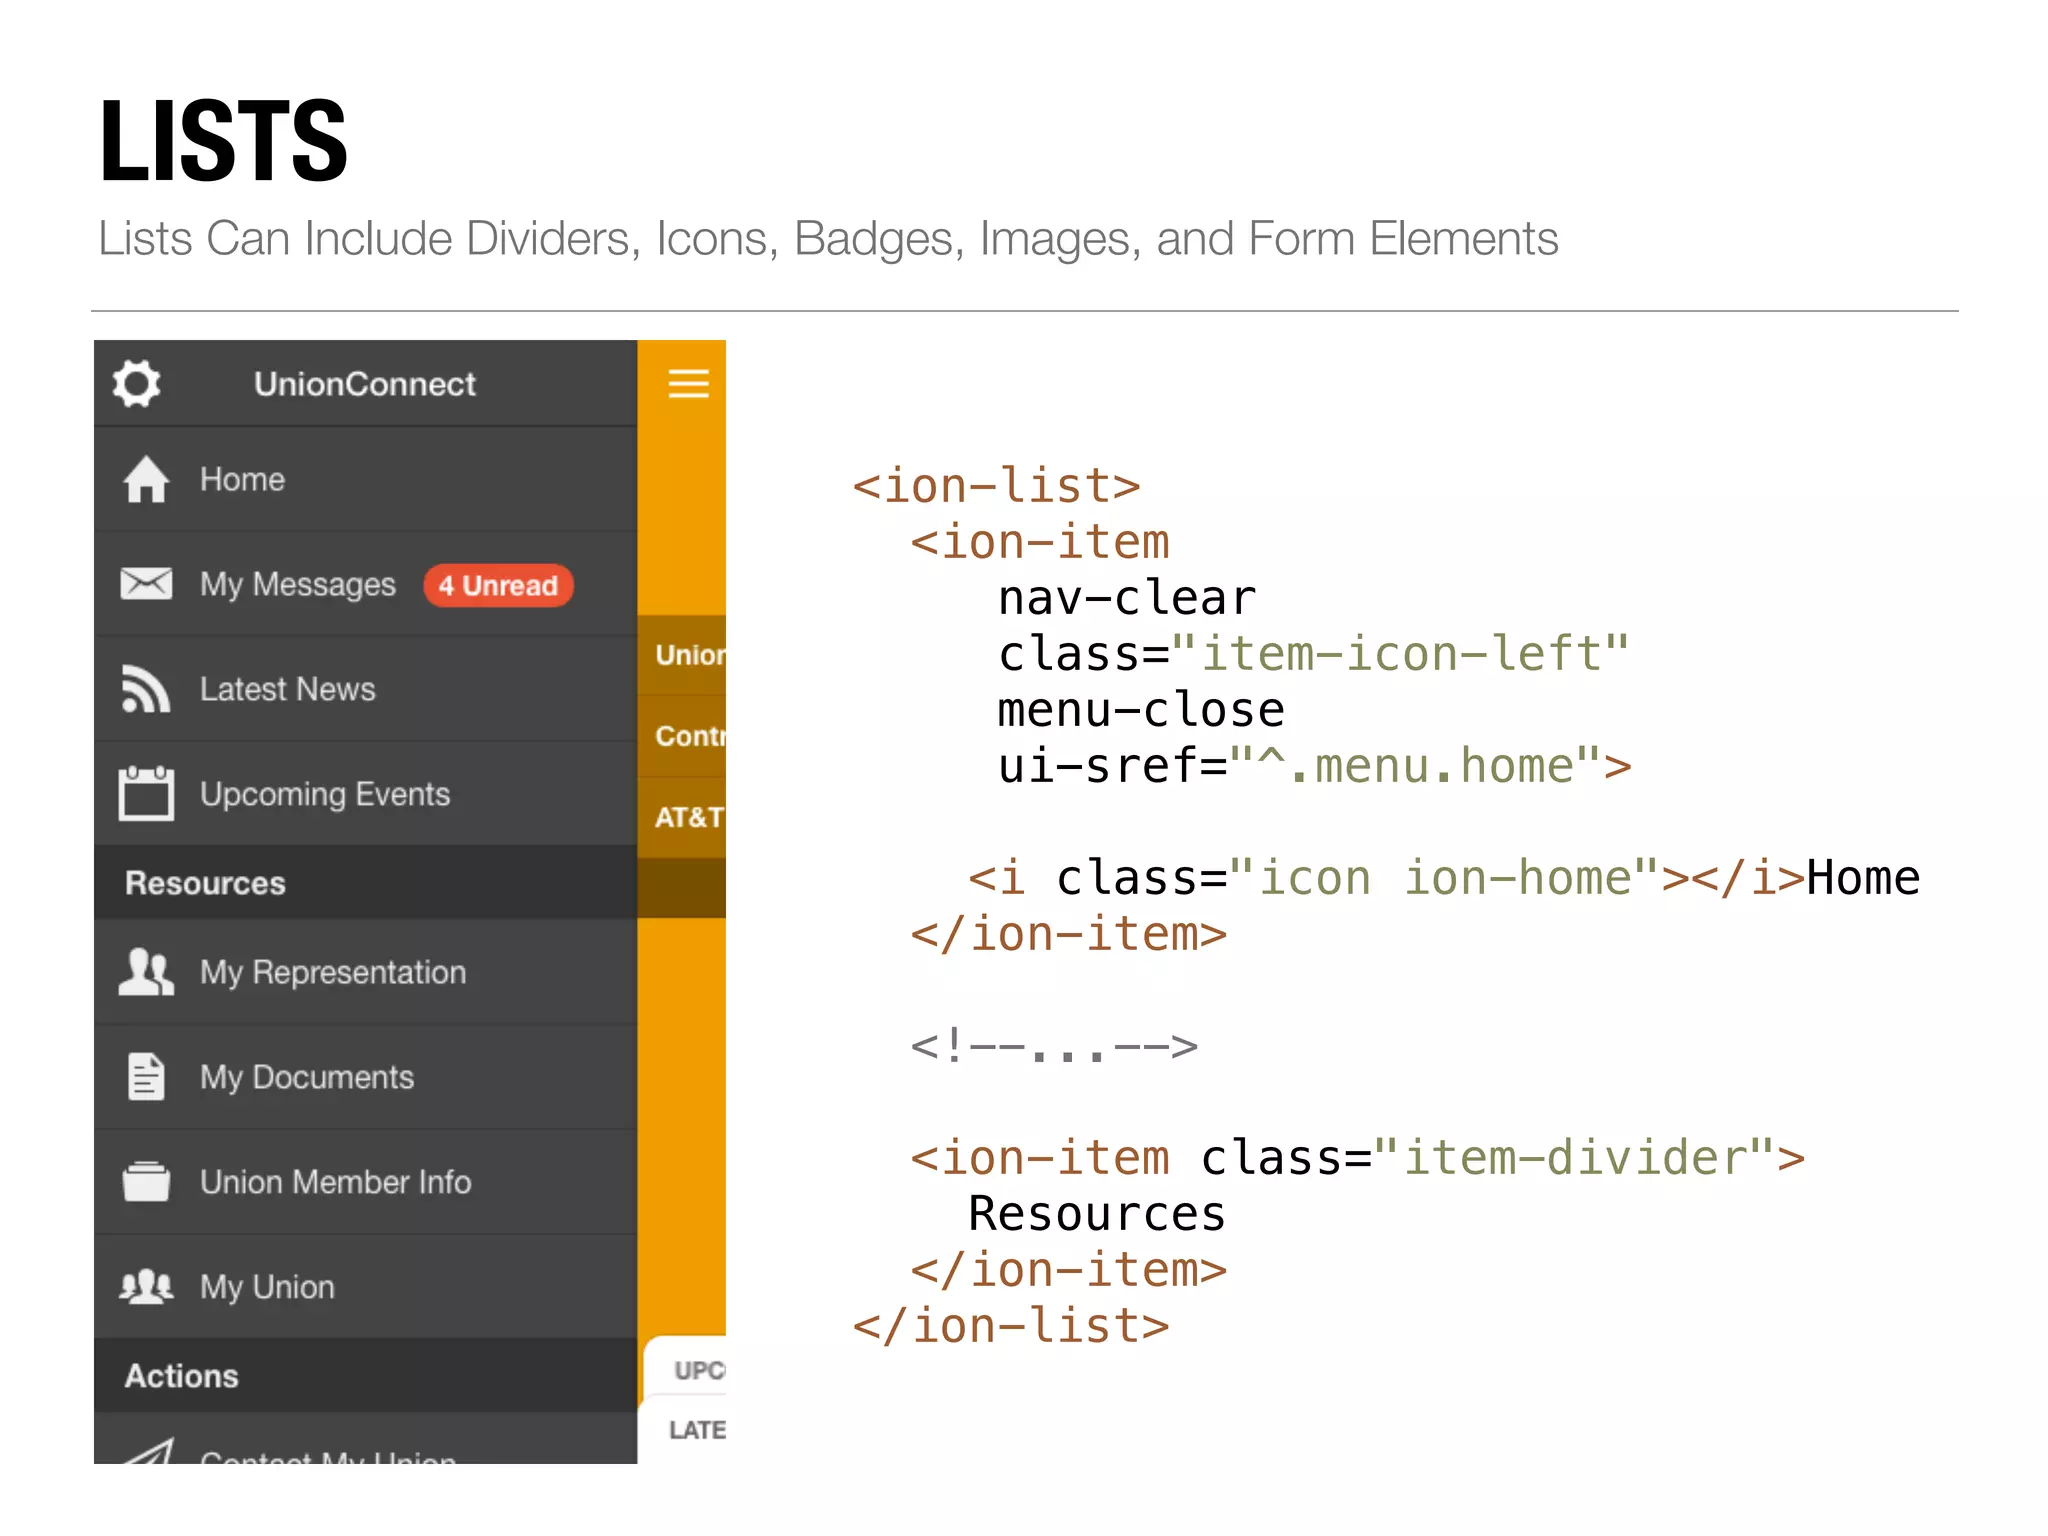Open My Messages in the side menu
This screenshot has height=1536, width=2048.
pos(365,584)
